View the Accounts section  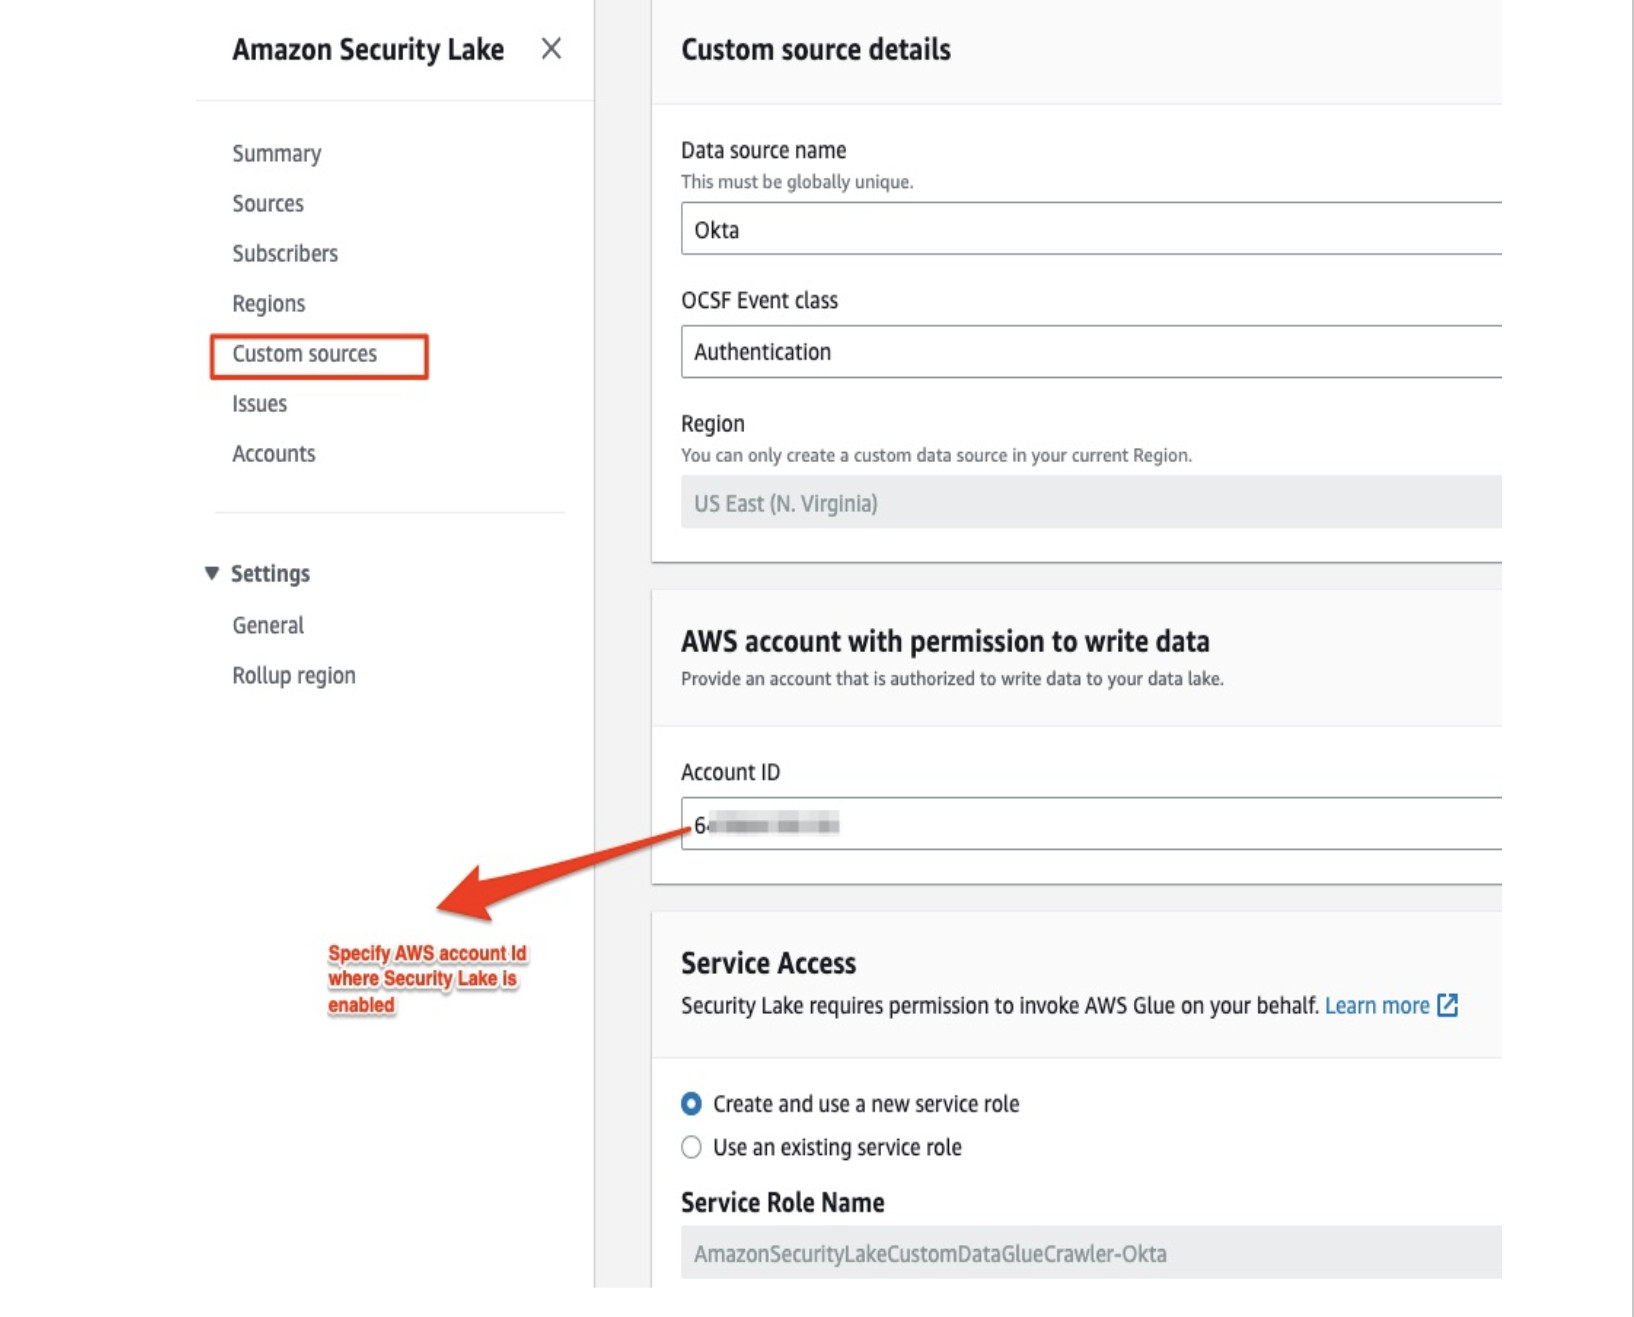(272, 453)
